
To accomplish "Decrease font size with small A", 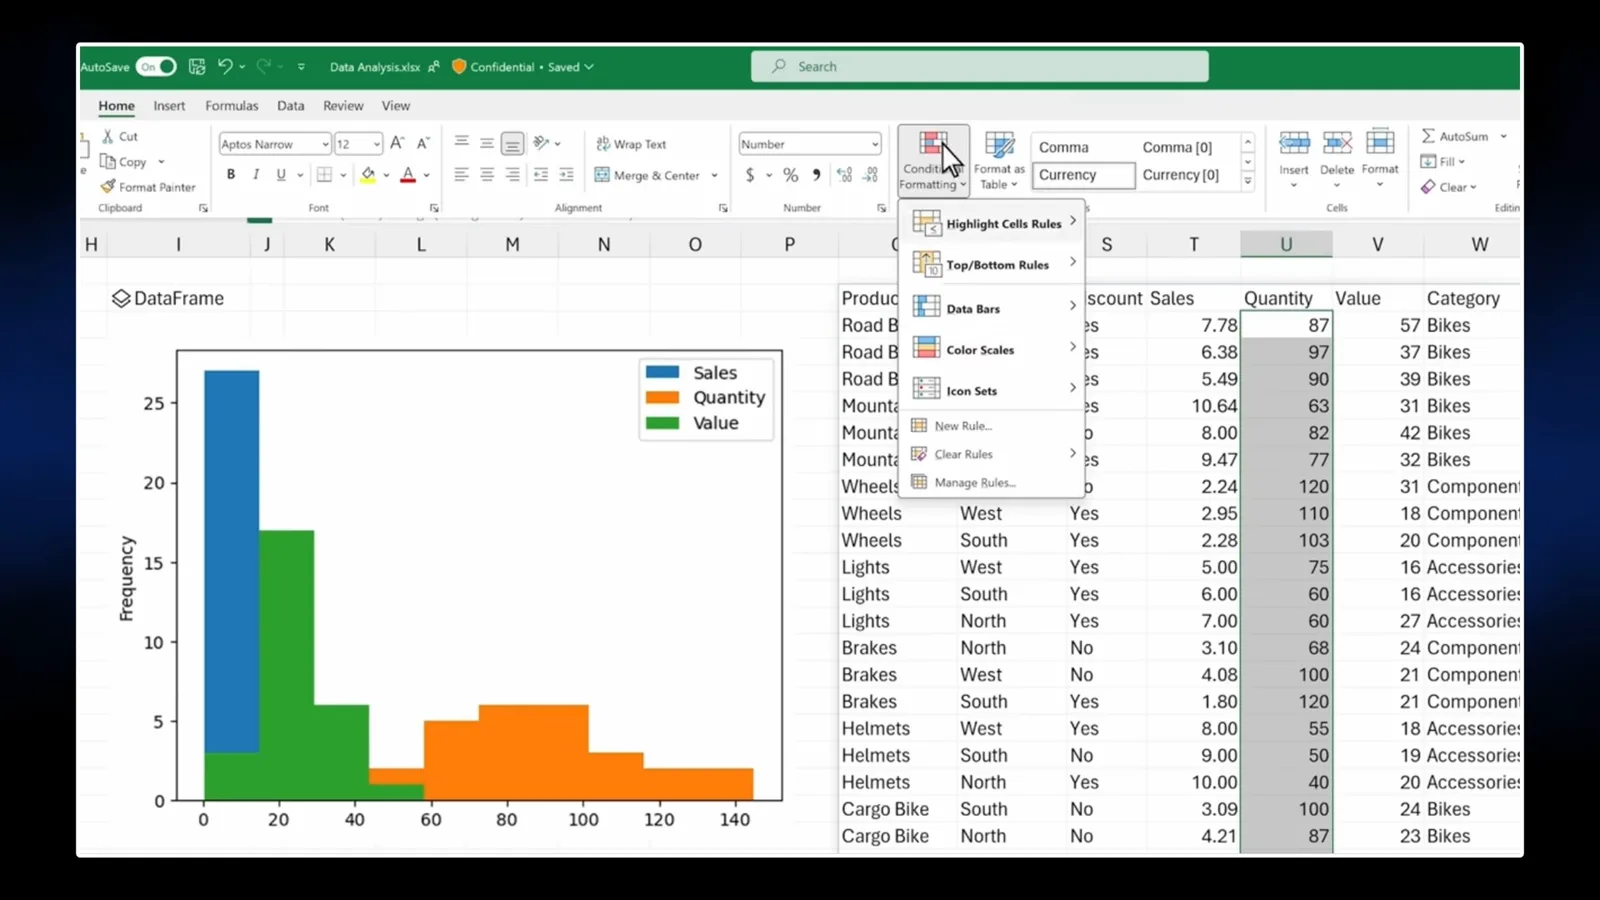I will tap(423, 144).
